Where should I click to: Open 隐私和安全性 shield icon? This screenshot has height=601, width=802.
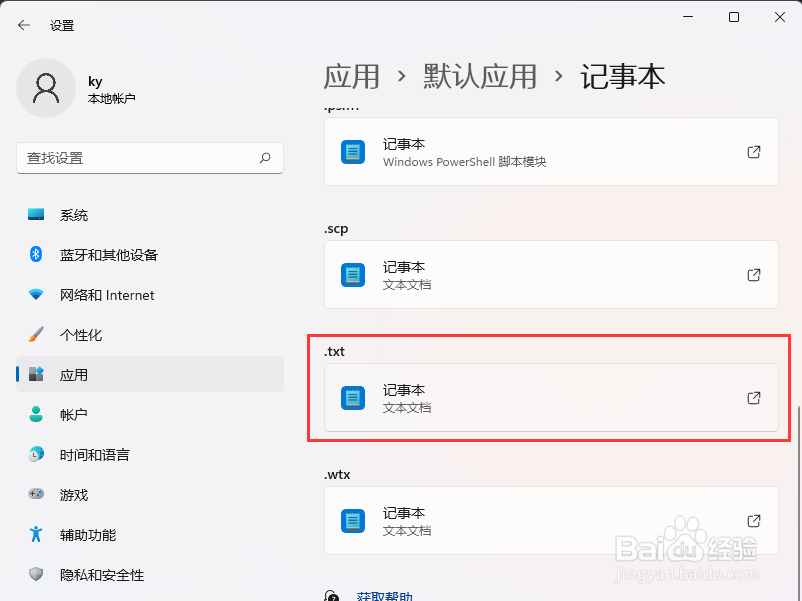(37, 575)
